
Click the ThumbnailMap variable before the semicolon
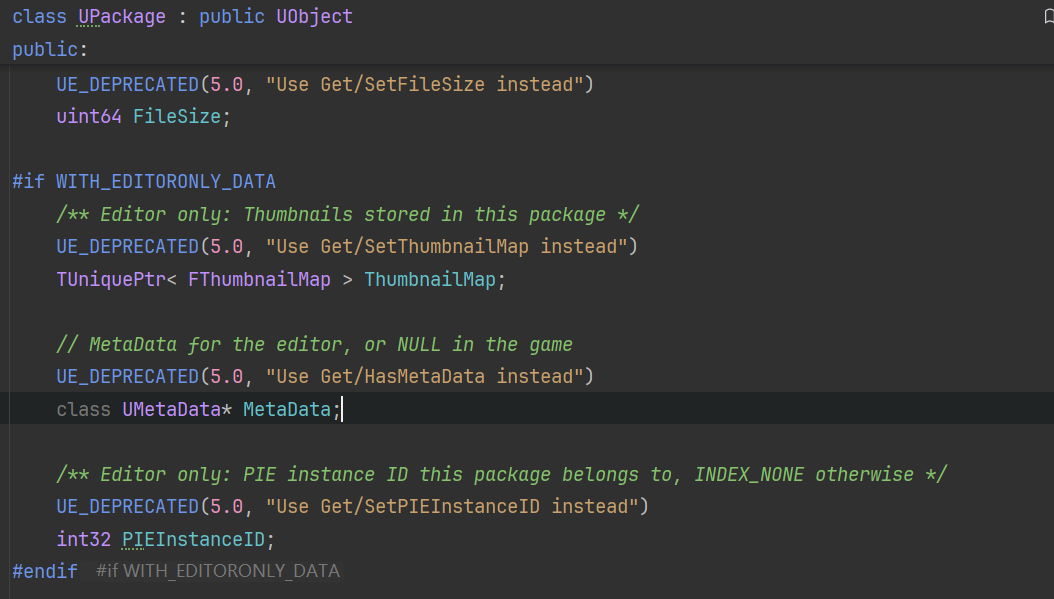tap(430, 279)
